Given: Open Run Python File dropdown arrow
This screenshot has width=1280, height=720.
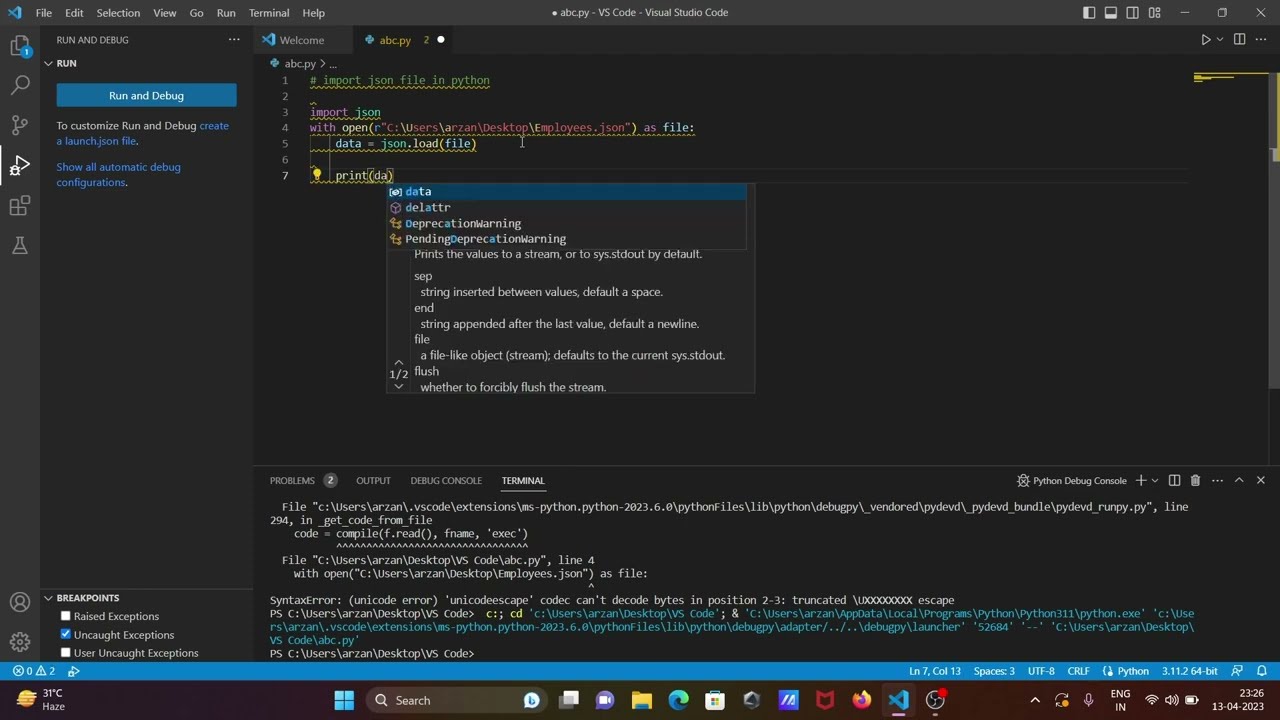Looking at the screenshot, I should tap(1219, 40).
